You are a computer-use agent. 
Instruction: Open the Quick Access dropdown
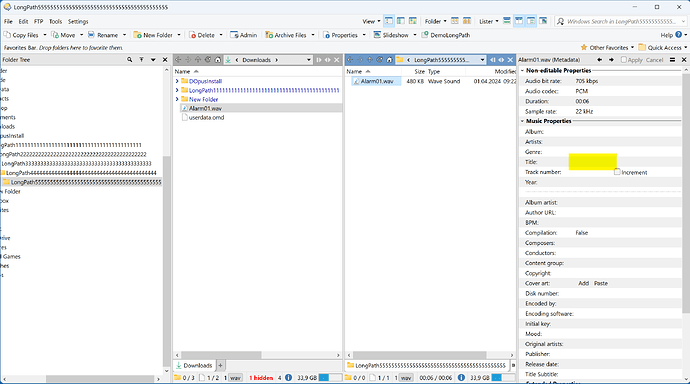(663, 48)
